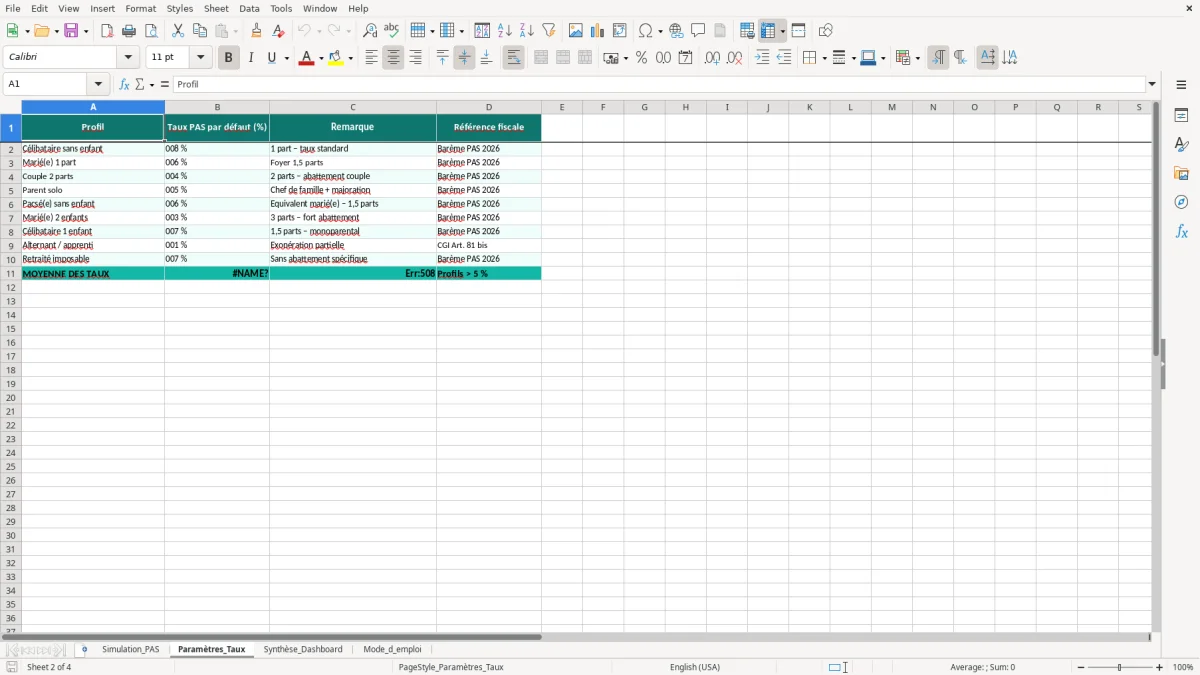The image size is (1200, 675).
Task: Select column B header
Action: 217,107
